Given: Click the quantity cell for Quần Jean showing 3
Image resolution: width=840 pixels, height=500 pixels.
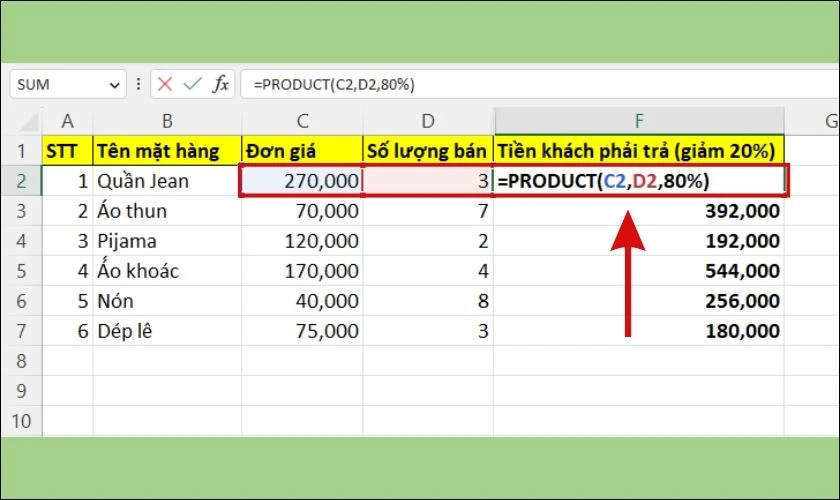Looking at the screenshot, I should 428,181.
